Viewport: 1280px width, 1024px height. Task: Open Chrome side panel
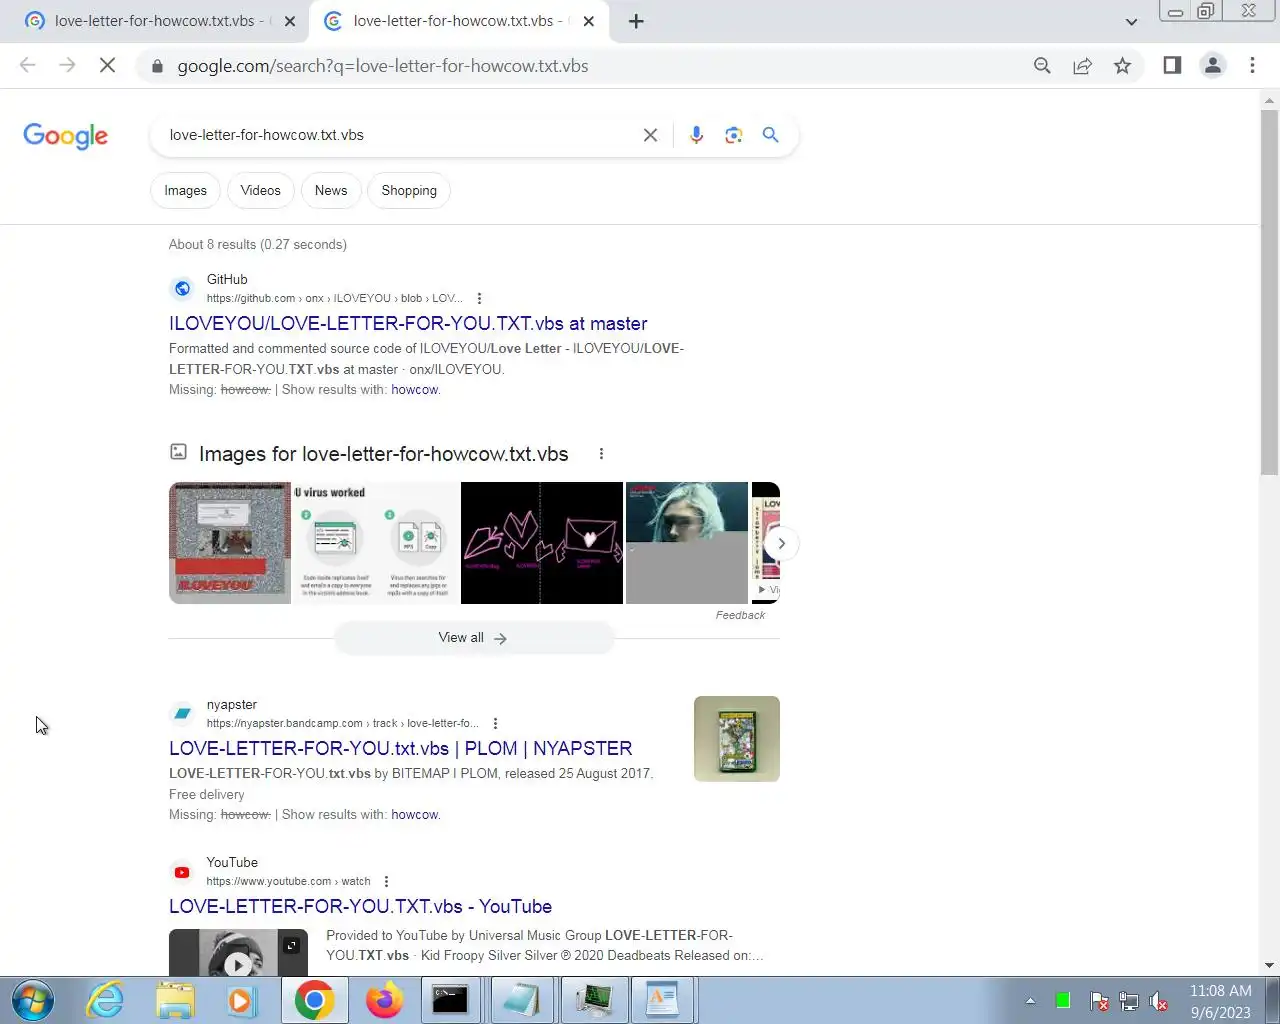pos(1172,66)
